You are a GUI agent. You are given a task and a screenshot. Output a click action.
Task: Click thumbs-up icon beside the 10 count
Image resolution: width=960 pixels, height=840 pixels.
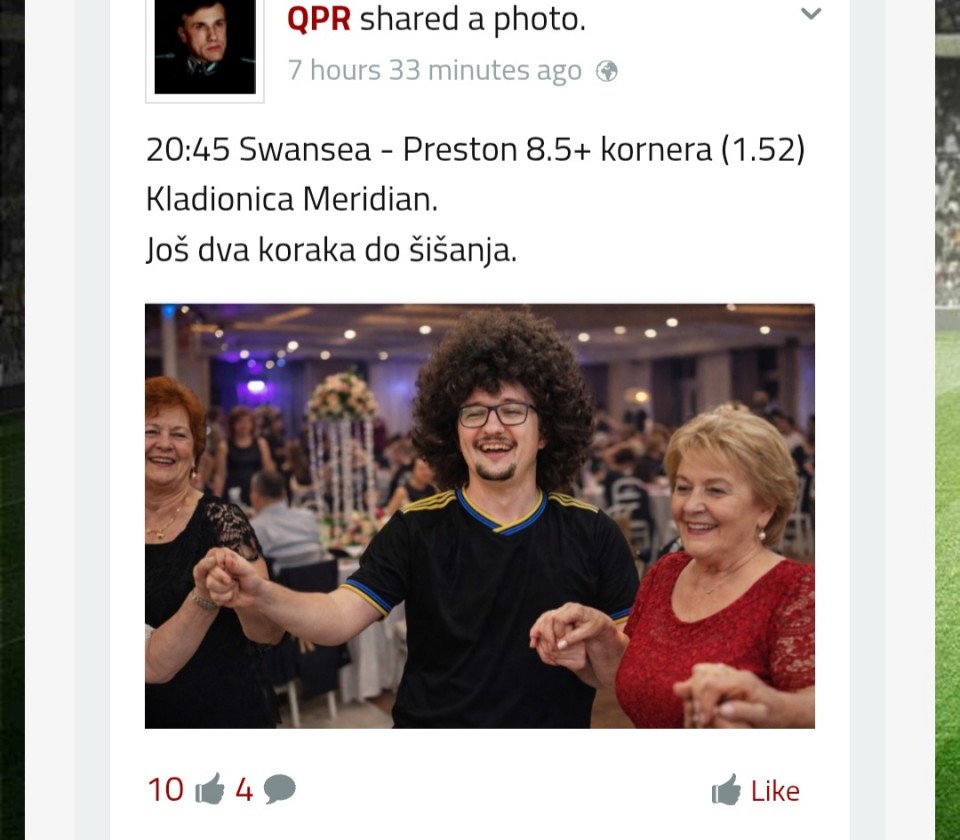pyautogui.click(x=210, y=789)
